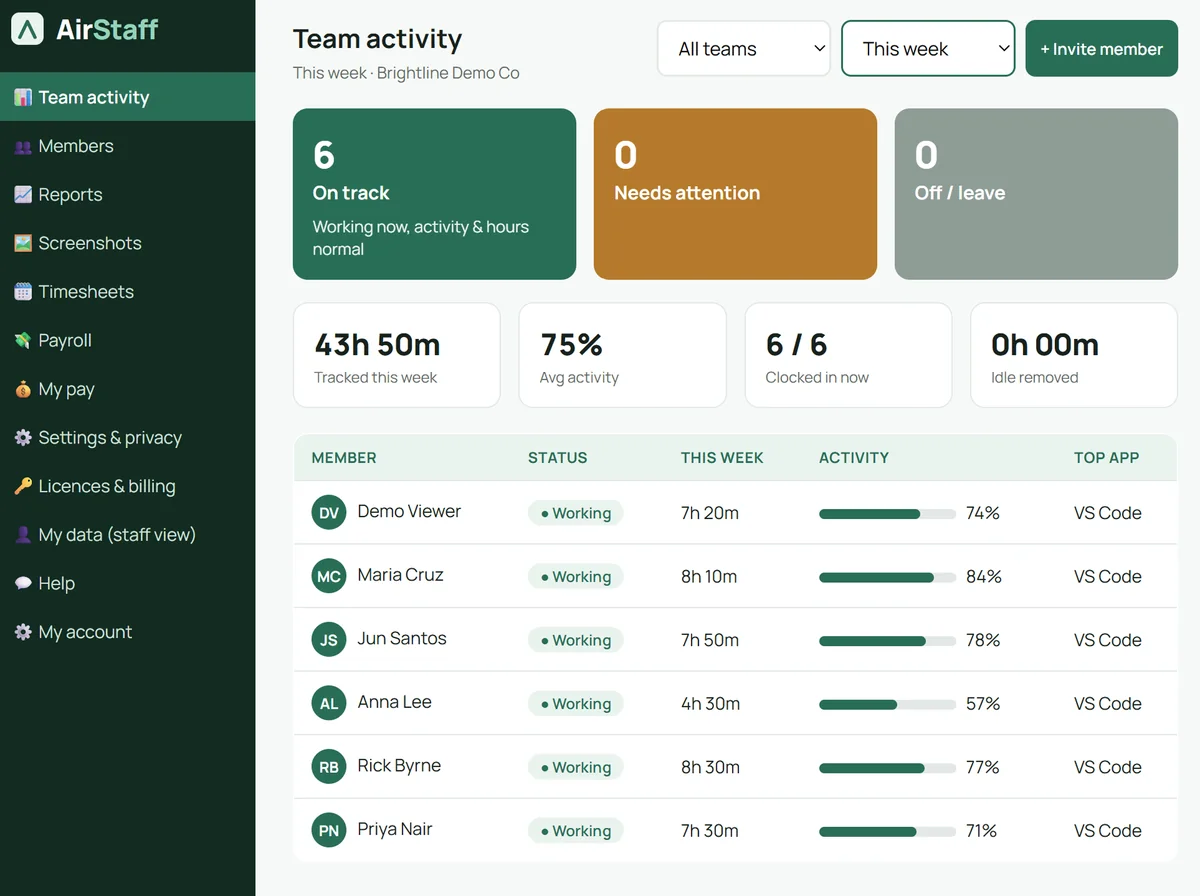Open the This week period dropdown
The image size is (1200, 896).
pyautogui.click(x=928, y=48)
